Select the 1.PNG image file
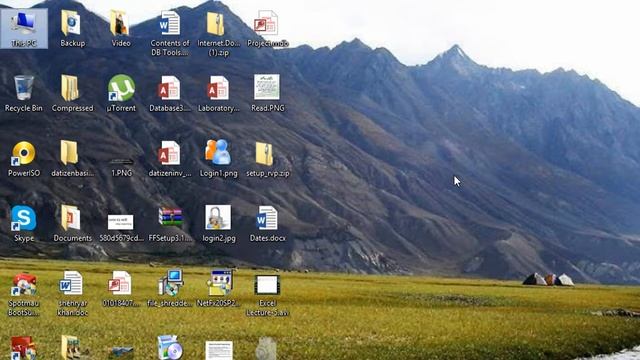 (x=121, y=167)
